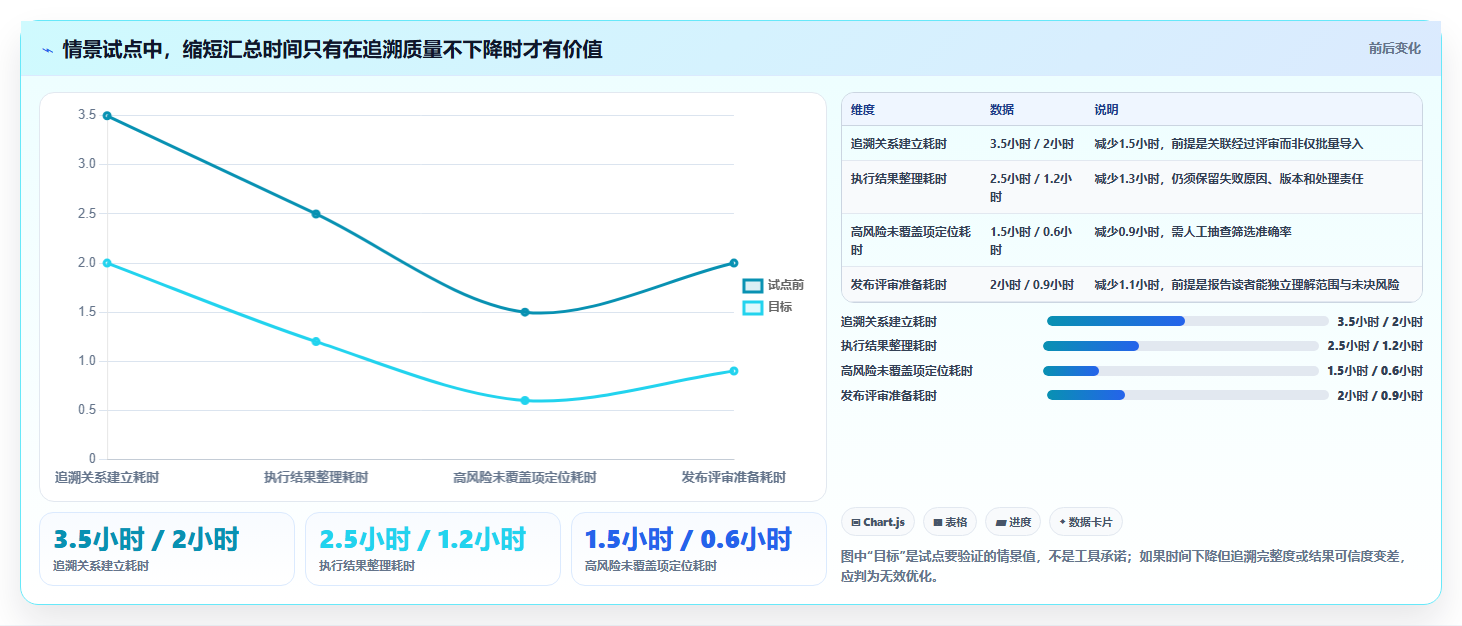Click the 3.0 y-axis tick label
This screenshot has width=1462, height=626.
pyautogui.click(x=87, y=165)
